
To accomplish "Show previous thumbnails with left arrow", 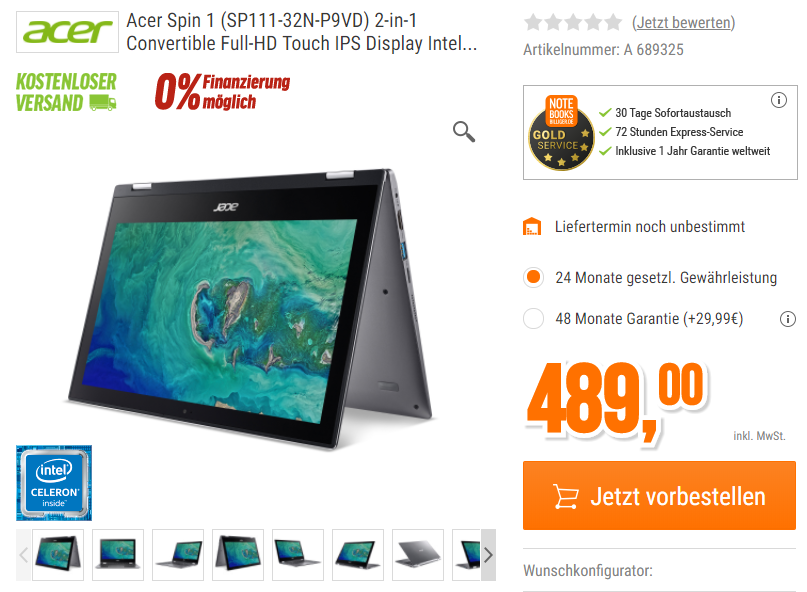I will pyautogui.click(x=24, y=555).
